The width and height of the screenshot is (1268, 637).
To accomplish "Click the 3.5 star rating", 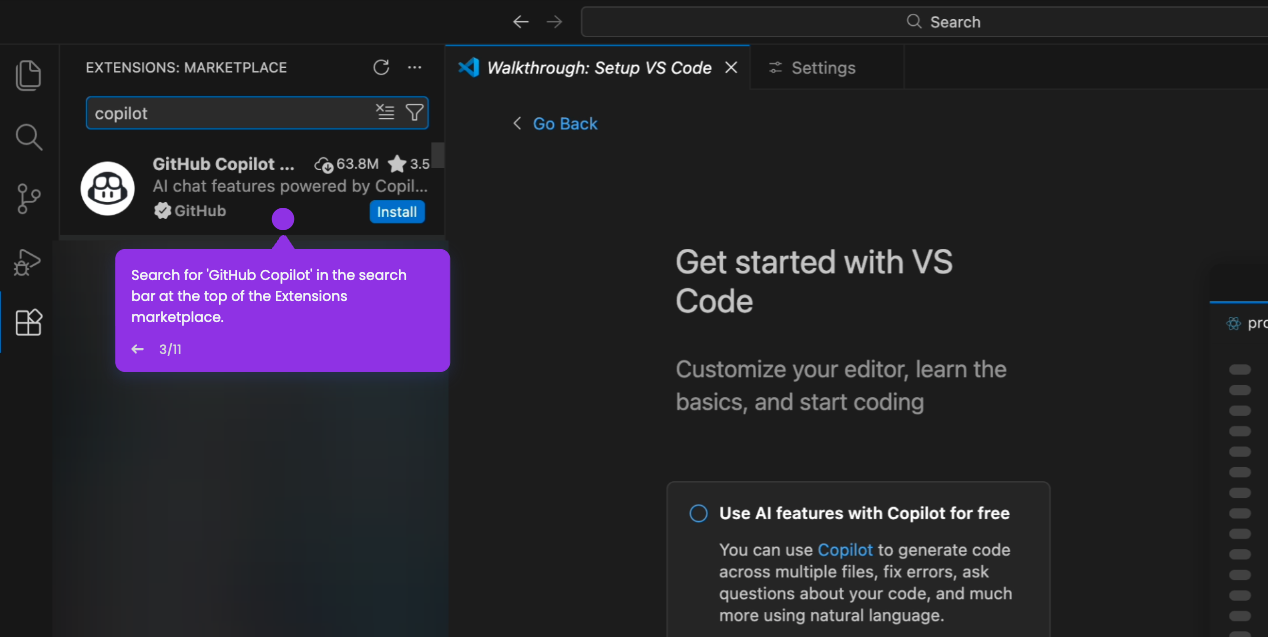I will pos(409,164).
